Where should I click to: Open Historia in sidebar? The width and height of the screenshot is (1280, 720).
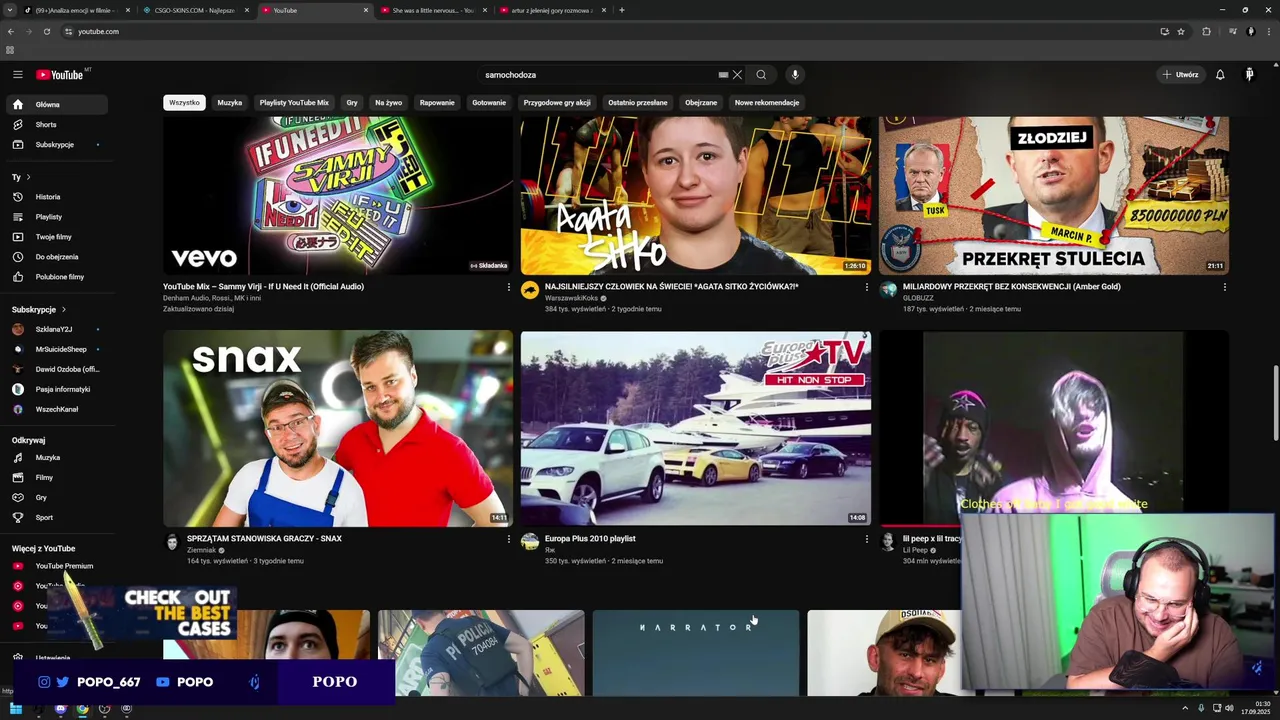click(56, 197)
